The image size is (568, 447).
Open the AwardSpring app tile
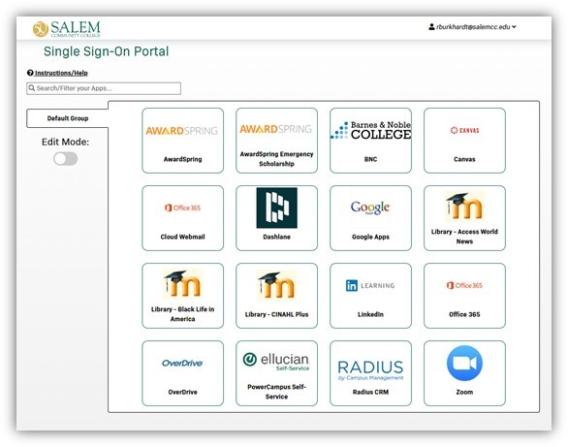(183, 141)
